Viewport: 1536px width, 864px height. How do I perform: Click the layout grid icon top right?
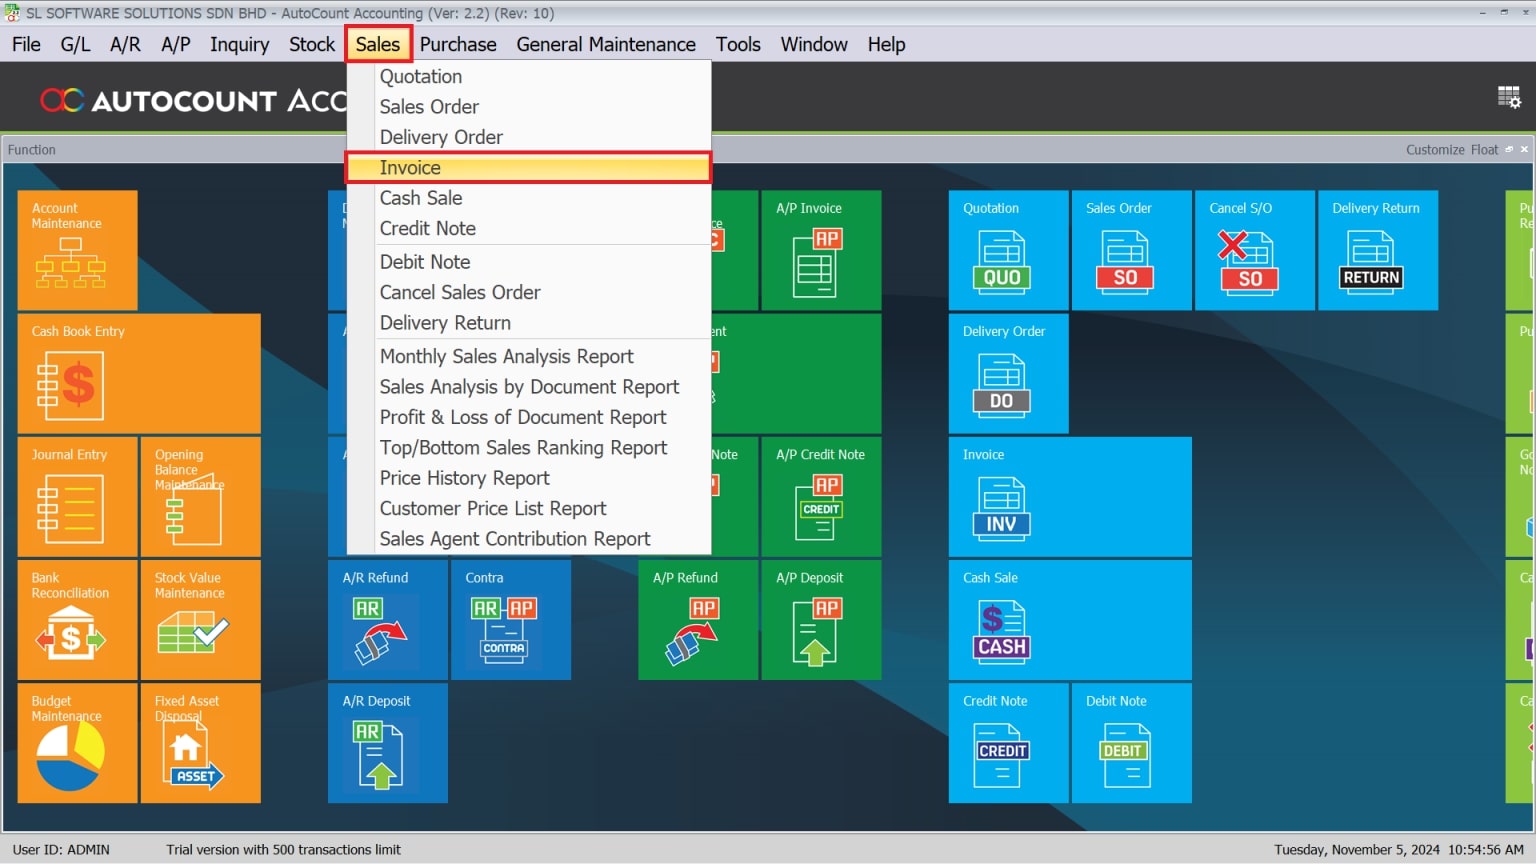click(1509, 97)
